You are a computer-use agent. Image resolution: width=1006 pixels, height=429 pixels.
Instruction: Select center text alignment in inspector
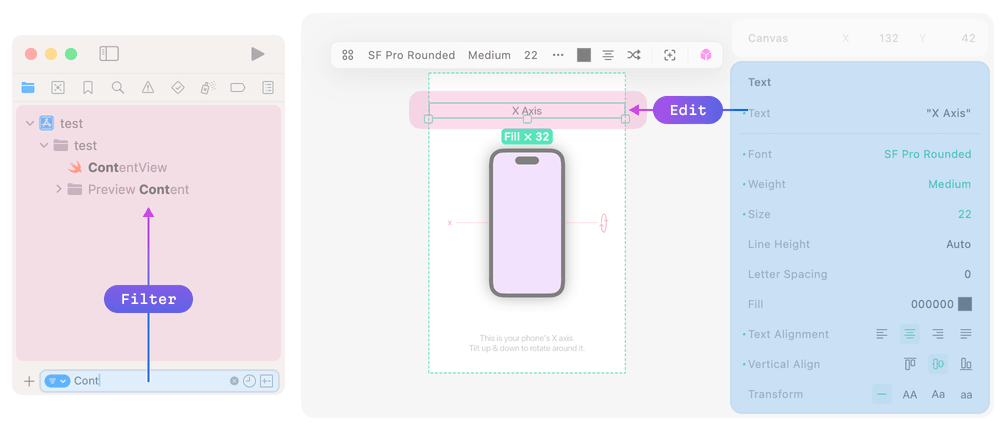(x=910, y=334)
